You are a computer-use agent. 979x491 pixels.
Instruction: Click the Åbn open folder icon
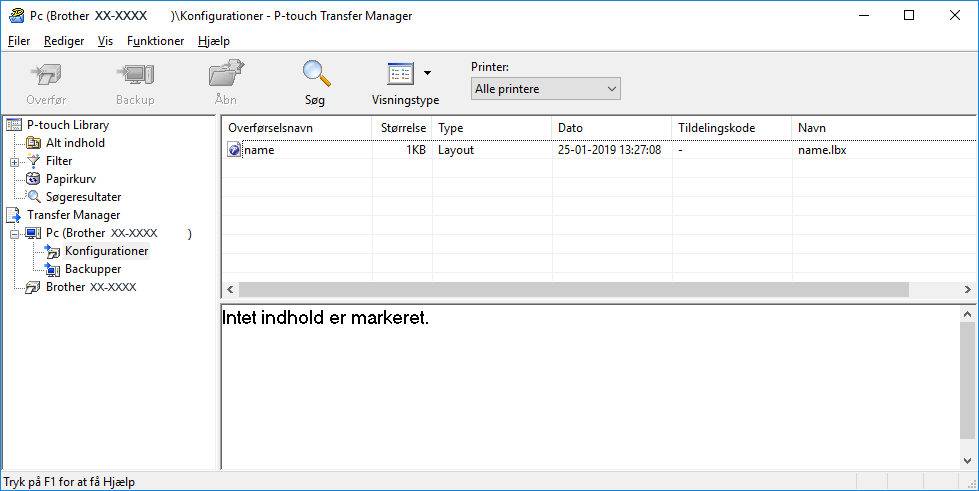(x=226, y=74)
